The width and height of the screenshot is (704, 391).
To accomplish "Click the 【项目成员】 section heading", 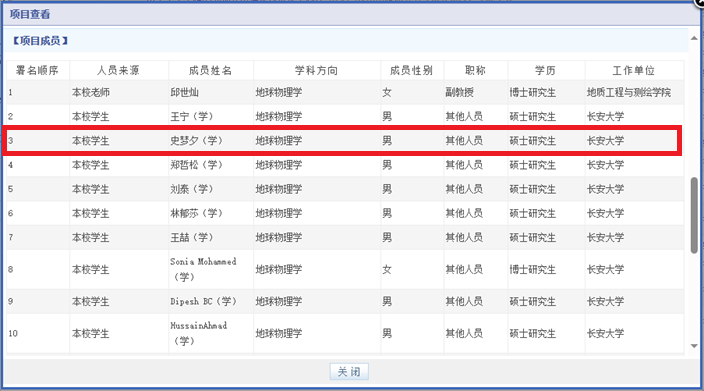I will click(40, 41).
